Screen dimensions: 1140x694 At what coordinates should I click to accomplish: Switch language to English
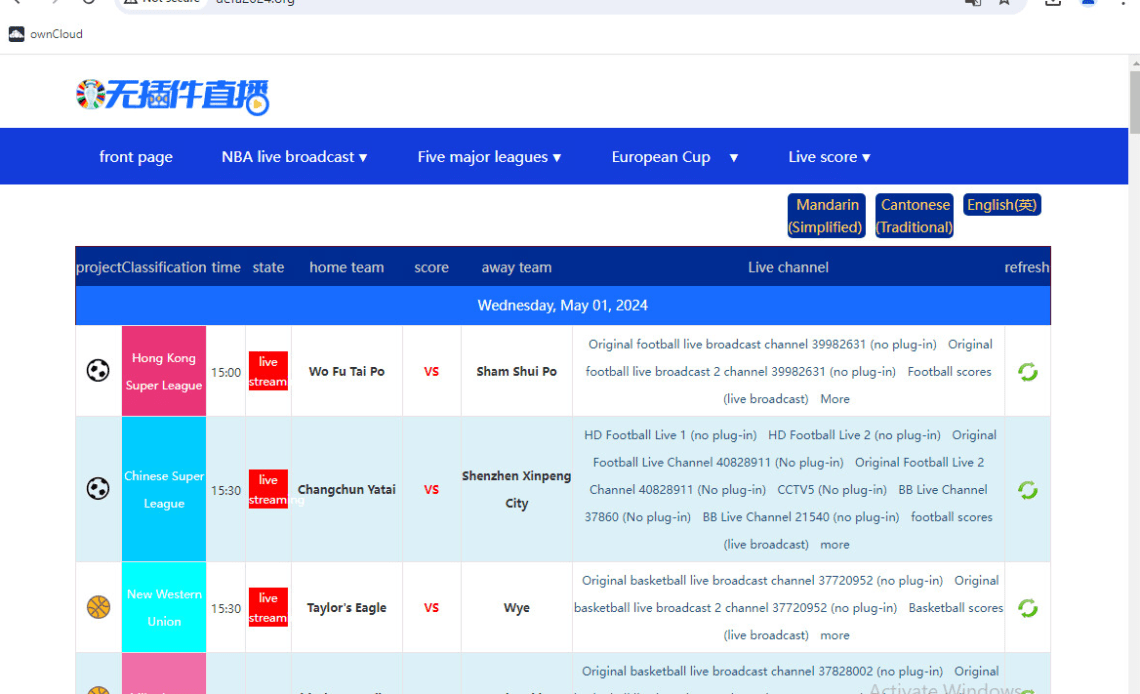tap(1002, 205)
